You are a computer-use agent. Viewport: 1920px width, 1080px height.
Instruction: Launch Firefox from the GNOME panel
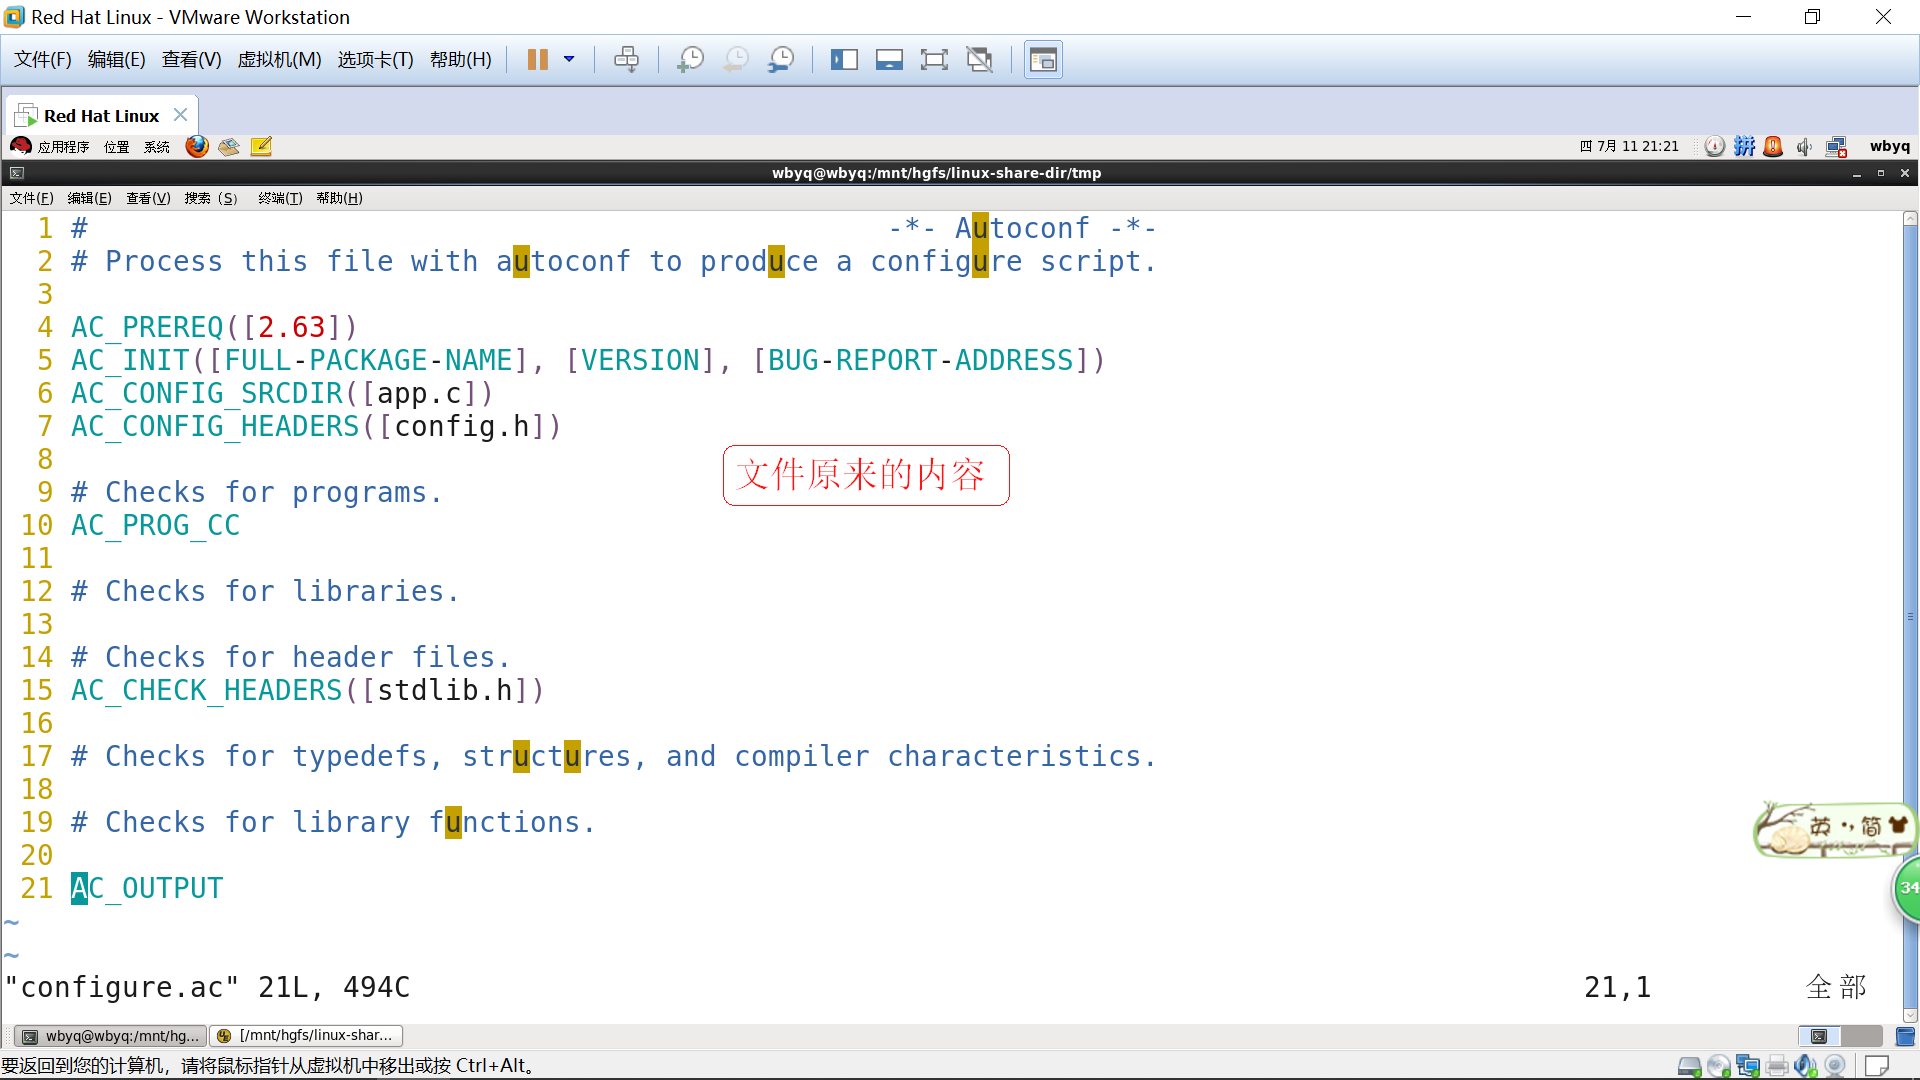(197, 147)
